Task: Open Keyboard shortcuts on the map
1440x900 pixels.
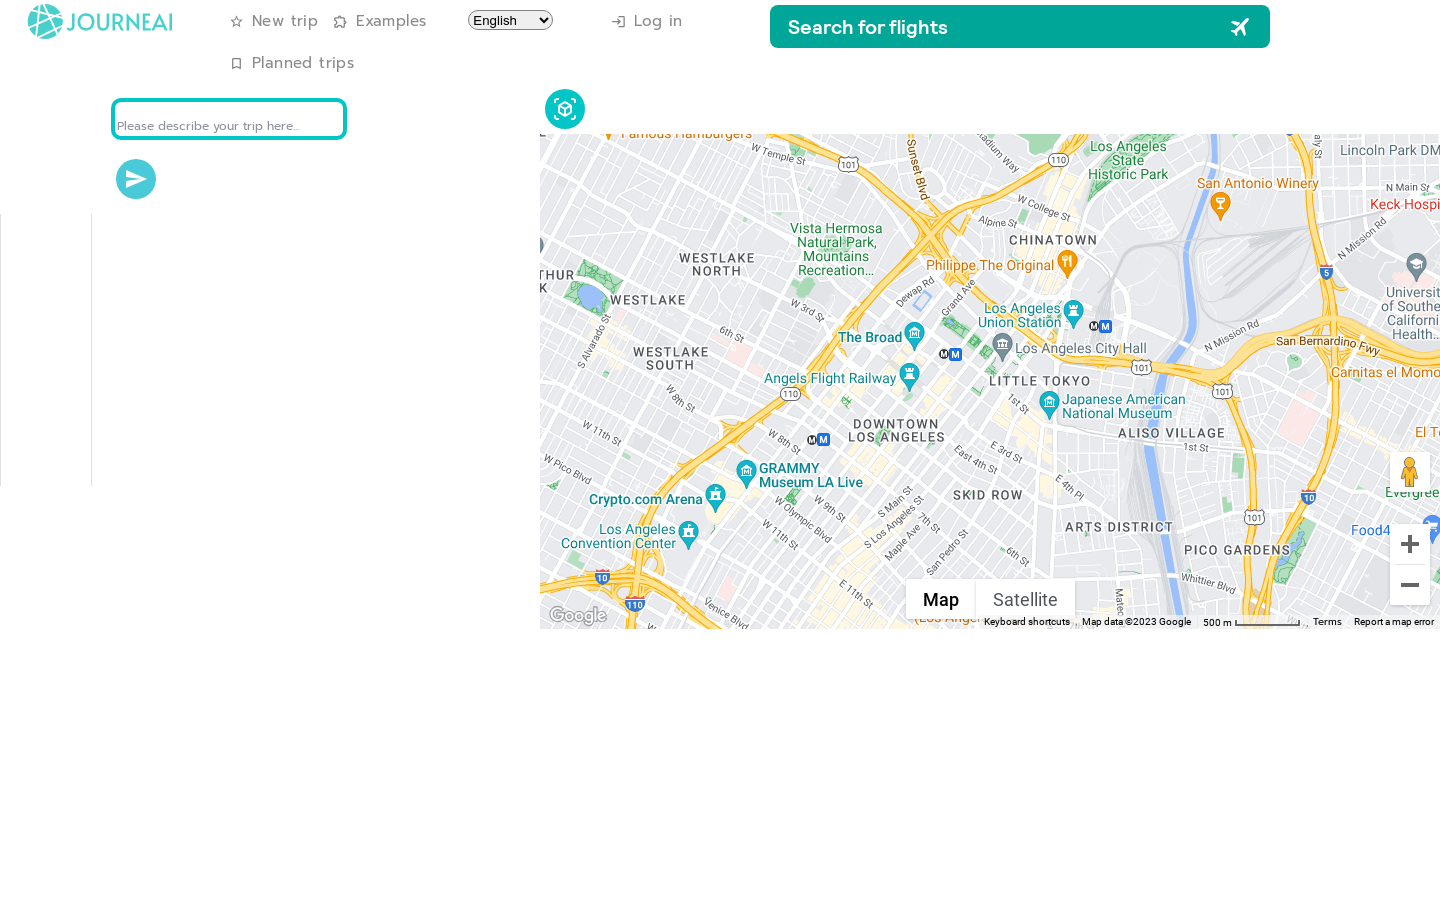Action: coord(1027,622)
